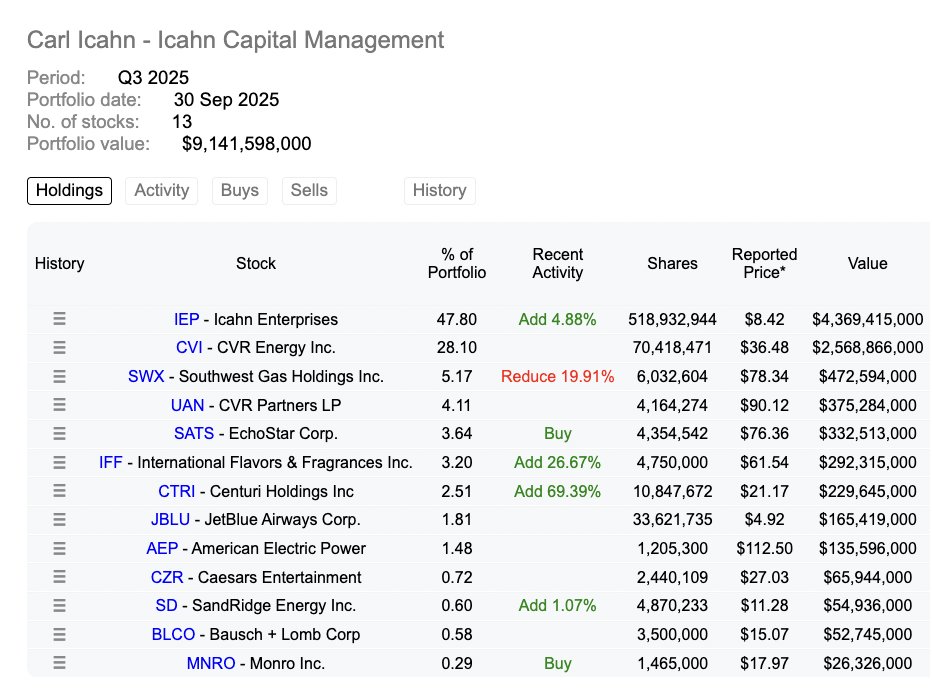932x698 pixels.
Task: Open history icon for MNRO row
Action: [x=59, y=663]
